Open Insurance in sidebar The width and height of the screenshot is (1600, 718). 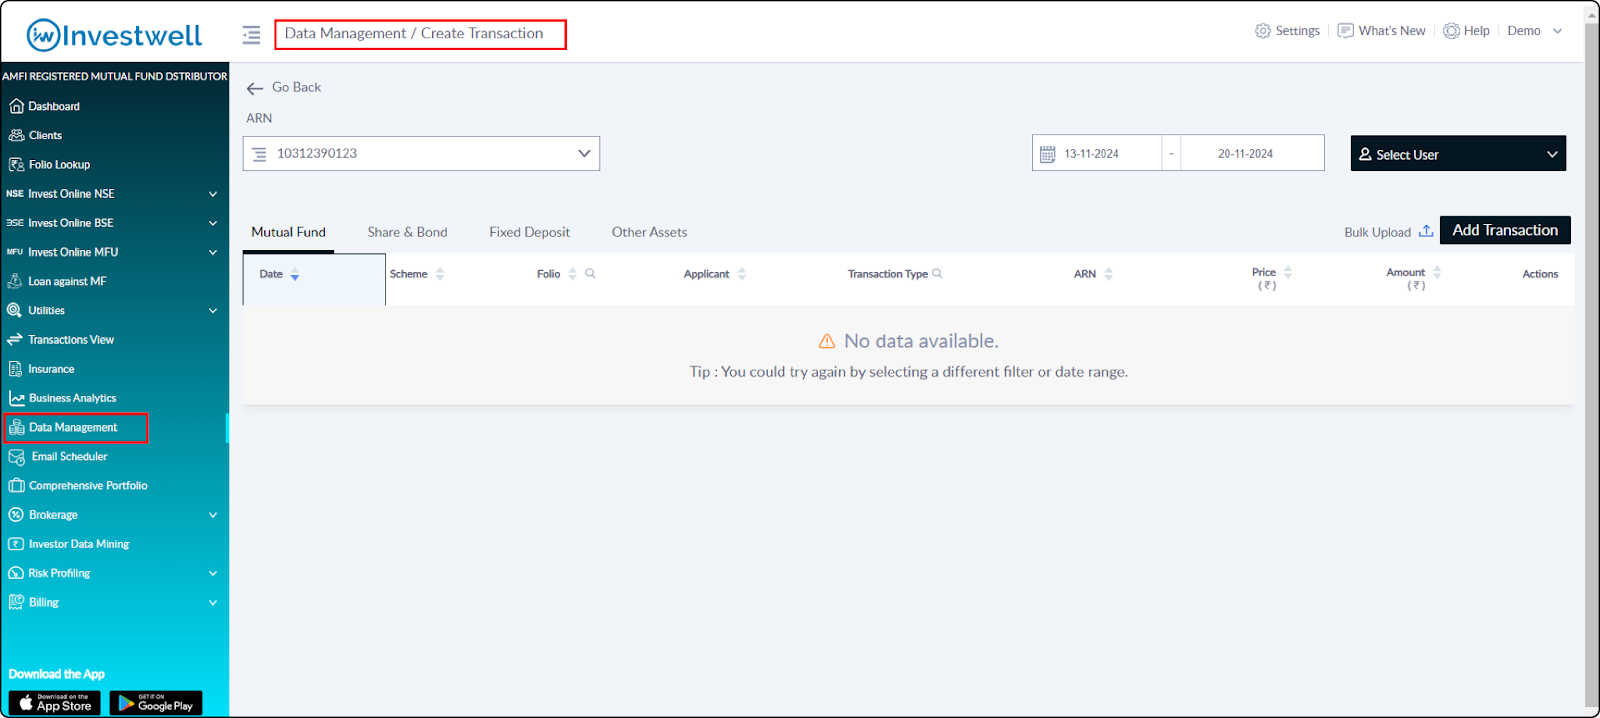click(51, 369)
